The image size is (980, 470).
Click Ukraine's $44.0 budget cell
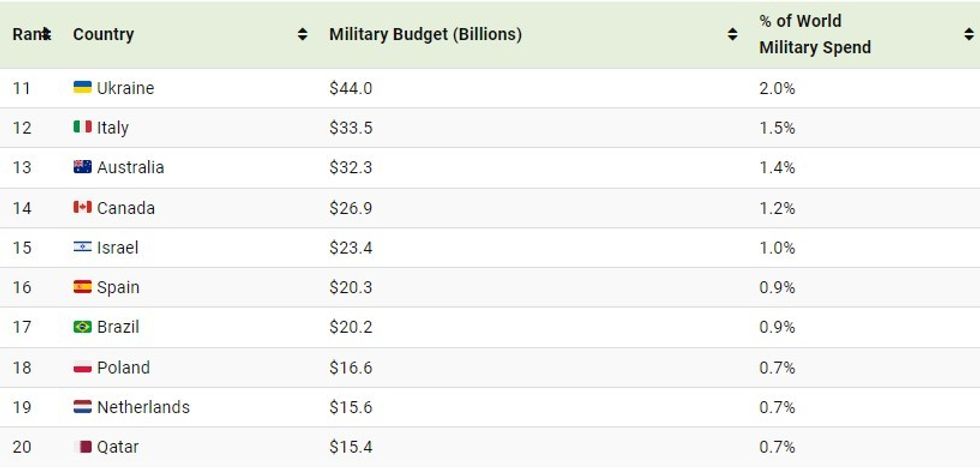click(350, 88)
